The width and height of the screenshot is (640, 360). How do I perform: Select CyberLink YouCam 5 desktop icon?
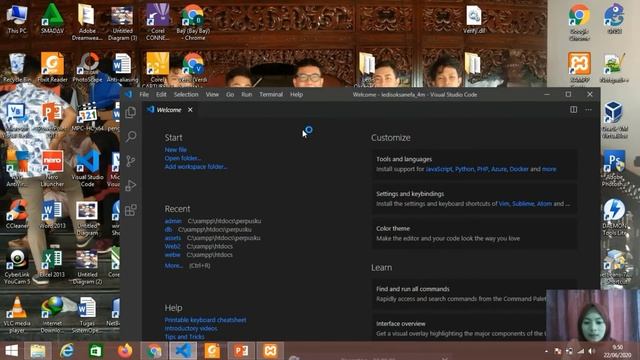click(x=17, y=266)
